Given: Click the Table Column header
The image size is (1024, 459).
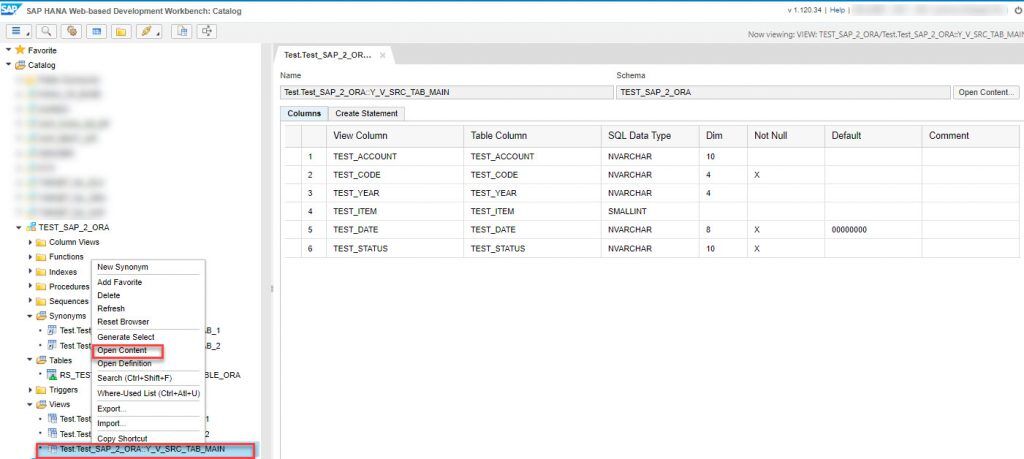Looking at the screenshot, I should [x=532, y=136].
